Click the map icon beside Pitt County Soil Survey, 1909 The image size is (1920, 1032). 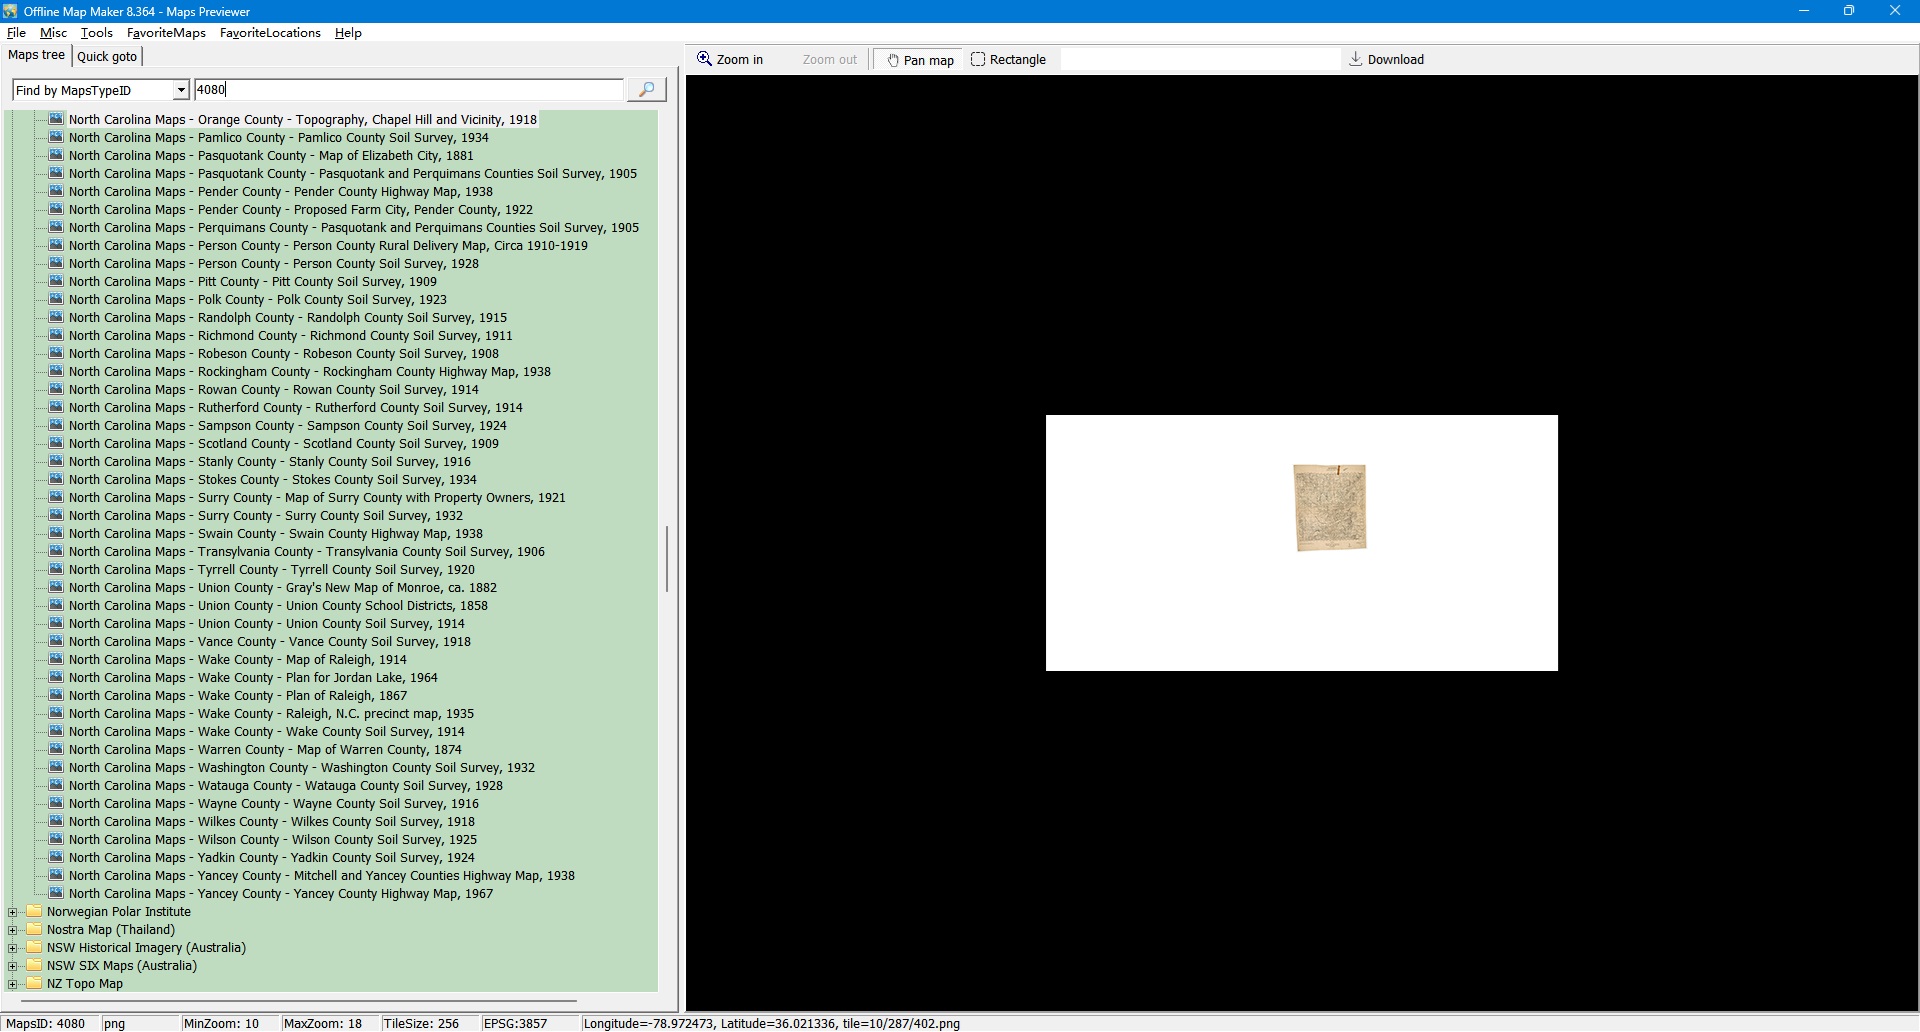click(x=56, y=282)
